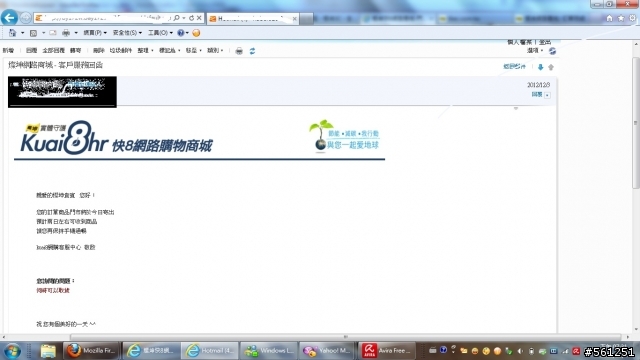Open the 工具(O) menu
This screenshot has height=360, width=640.
coord(160,33)
